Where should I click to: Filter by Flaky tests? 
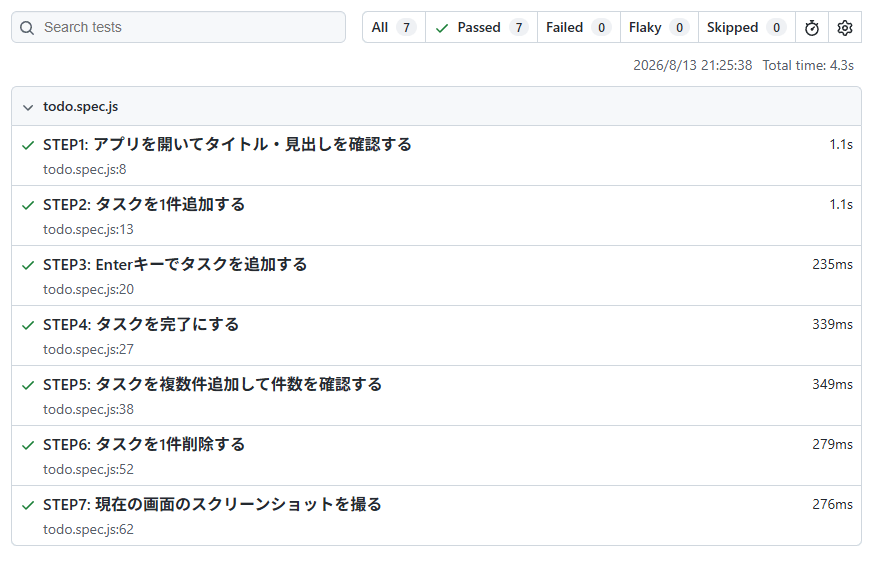pos(659,28)
